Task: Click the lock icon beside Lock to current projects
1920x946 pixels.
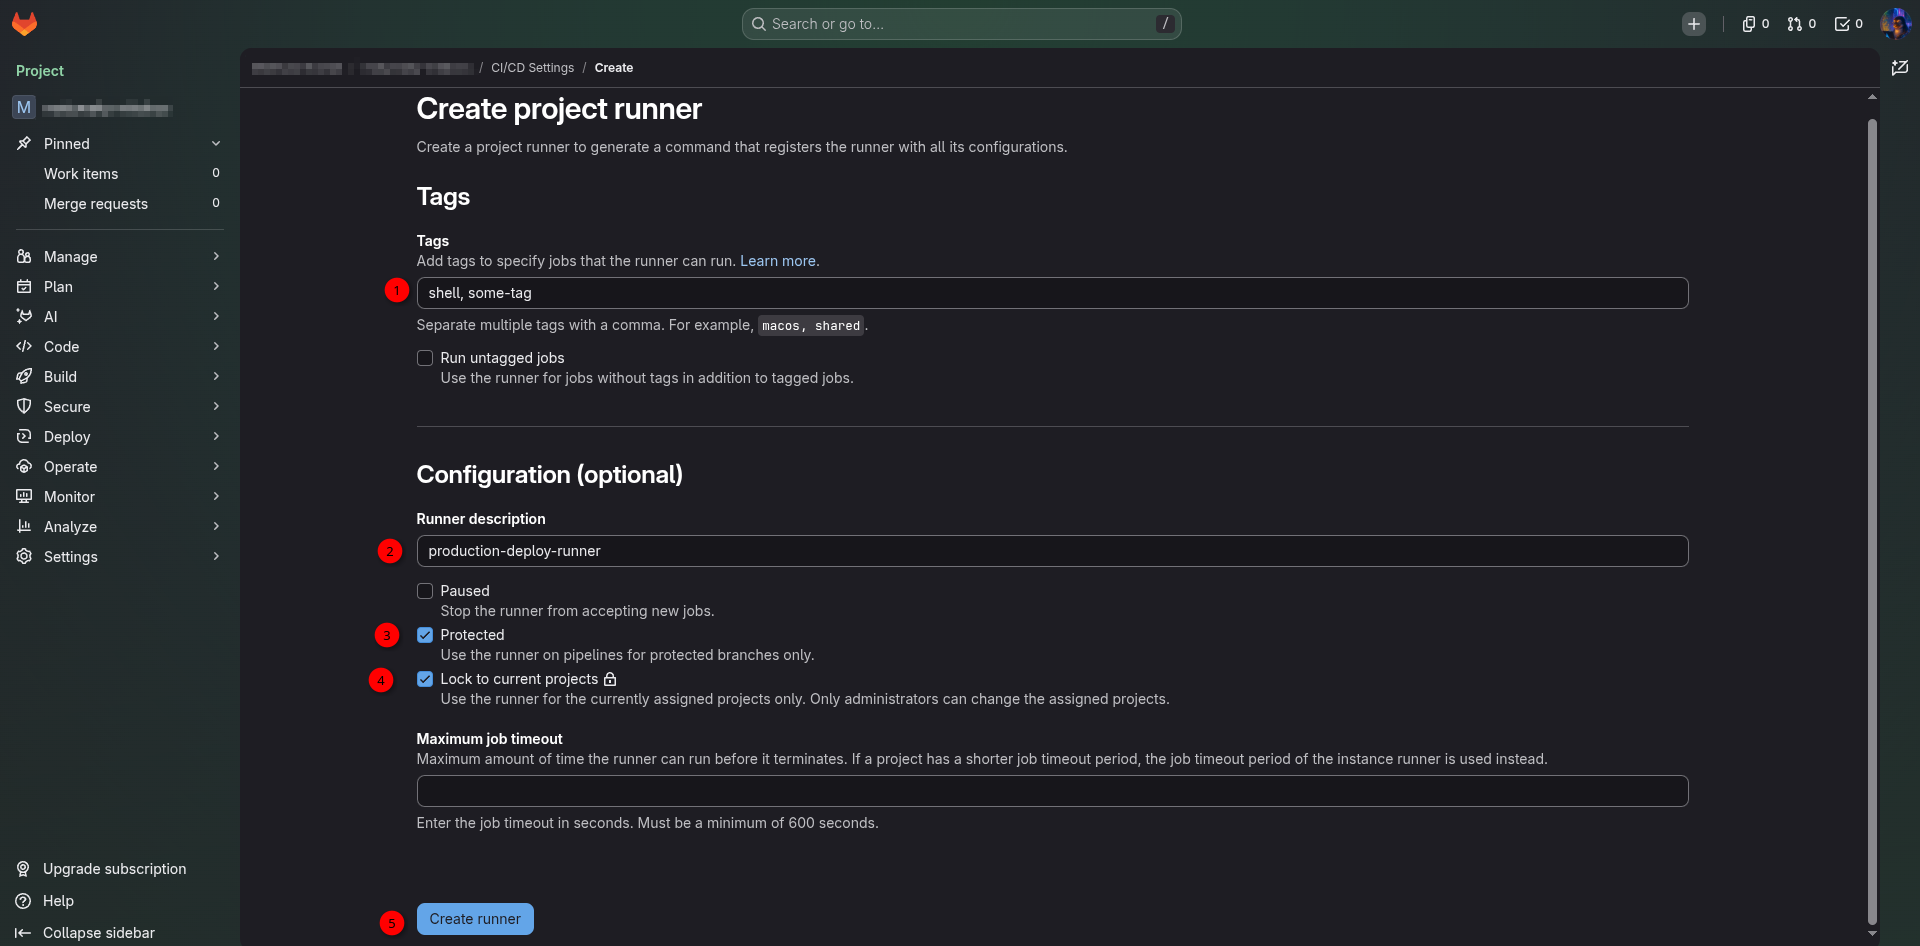Action: point(610,679)
